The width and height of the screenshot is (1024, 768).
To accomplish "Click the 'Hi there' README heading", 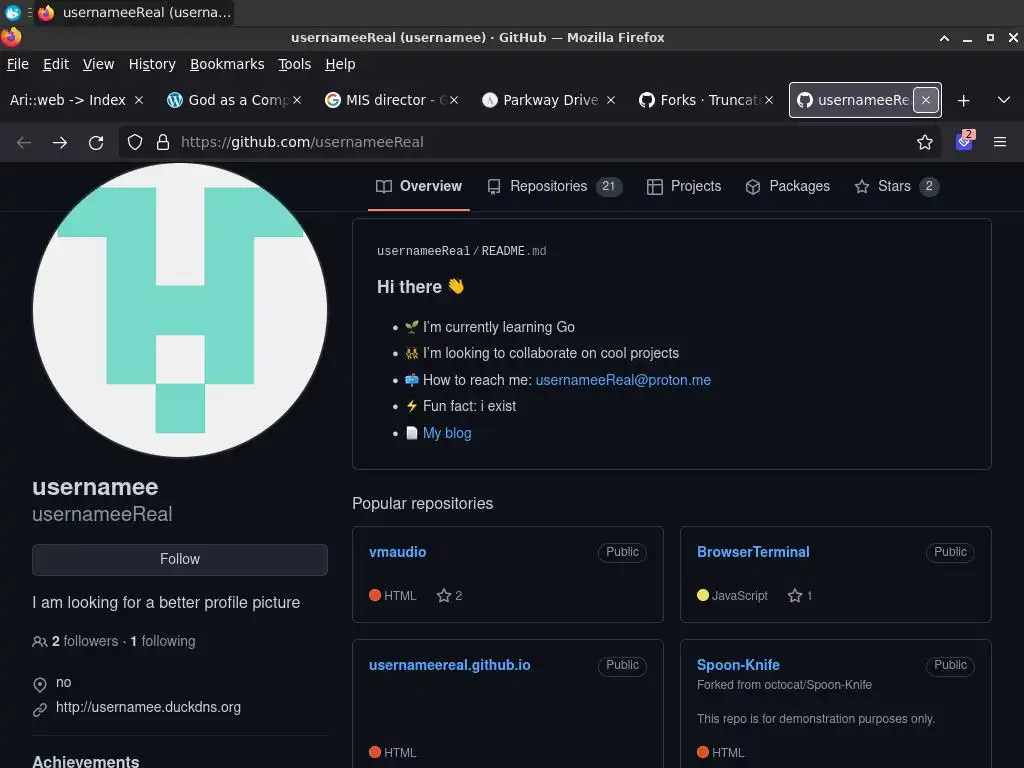I will coord(421,287).
